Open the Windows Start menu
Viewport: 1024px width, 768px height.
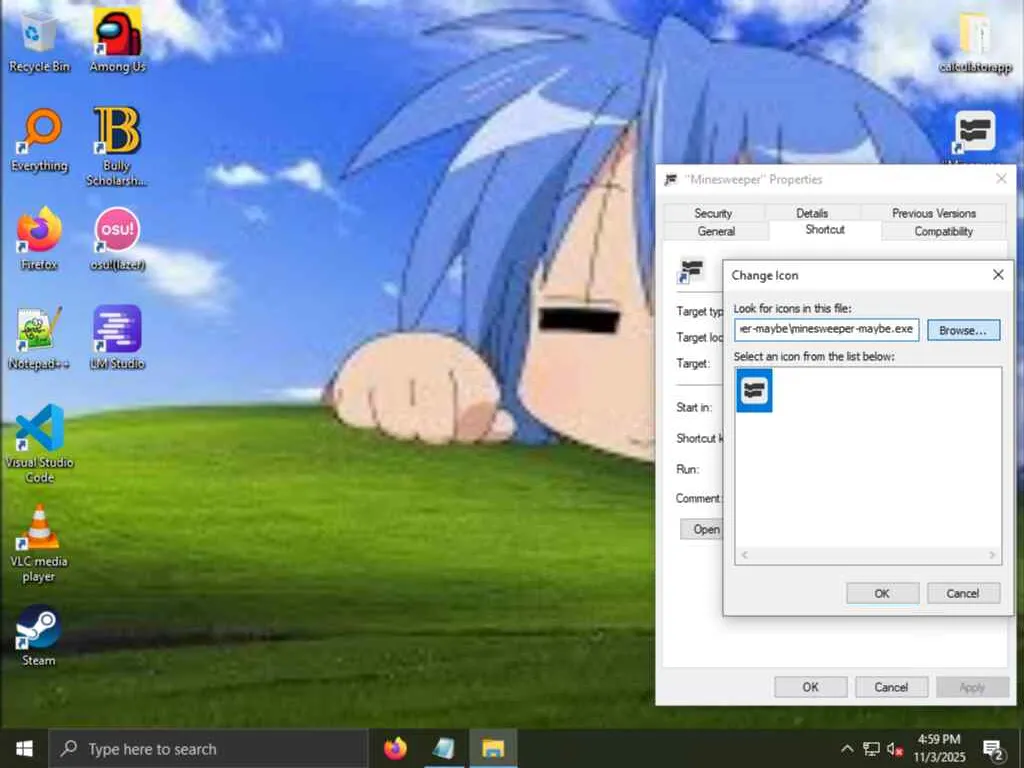click(x=24, y=748)
